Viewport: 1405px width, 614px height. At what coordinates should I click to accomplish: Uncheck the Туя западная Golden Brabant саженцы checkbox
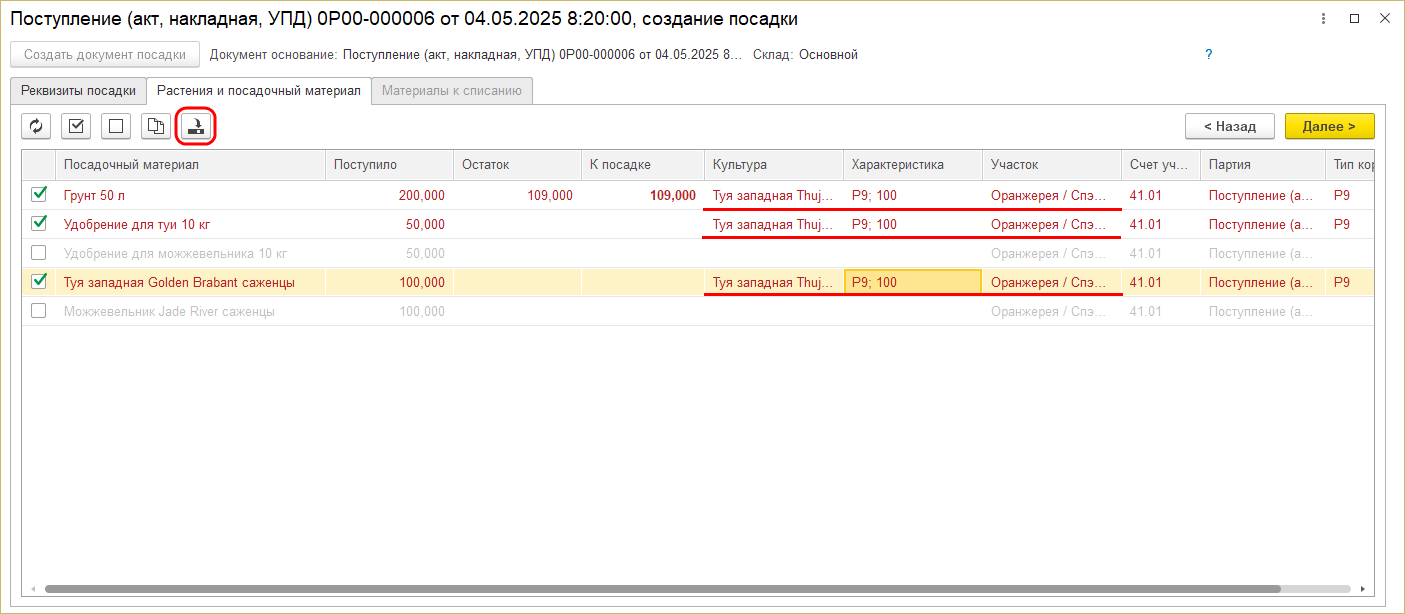point(39,281)
